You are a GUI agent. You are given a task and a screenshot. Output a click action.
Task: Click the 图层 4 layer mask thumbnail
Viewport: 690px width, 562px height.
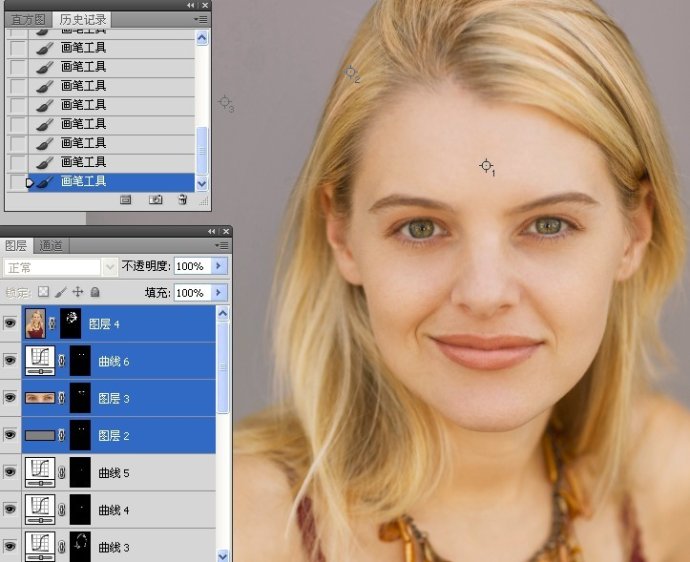70,323
